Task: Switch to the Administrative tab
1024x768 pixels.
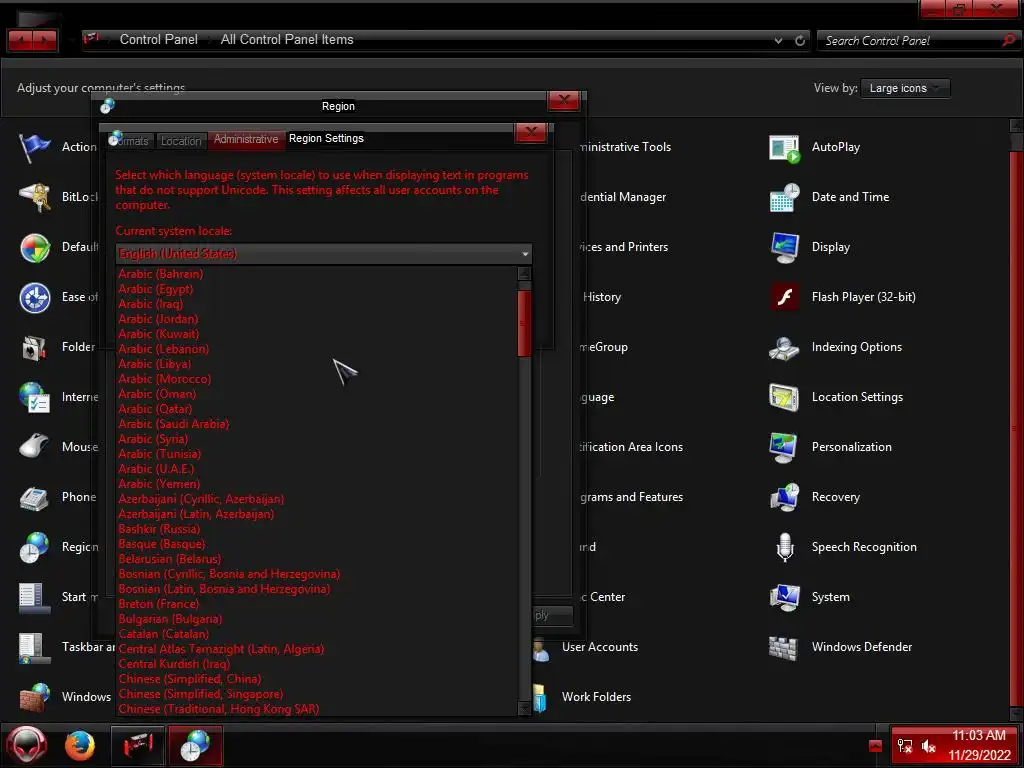Action: (246, 140)
